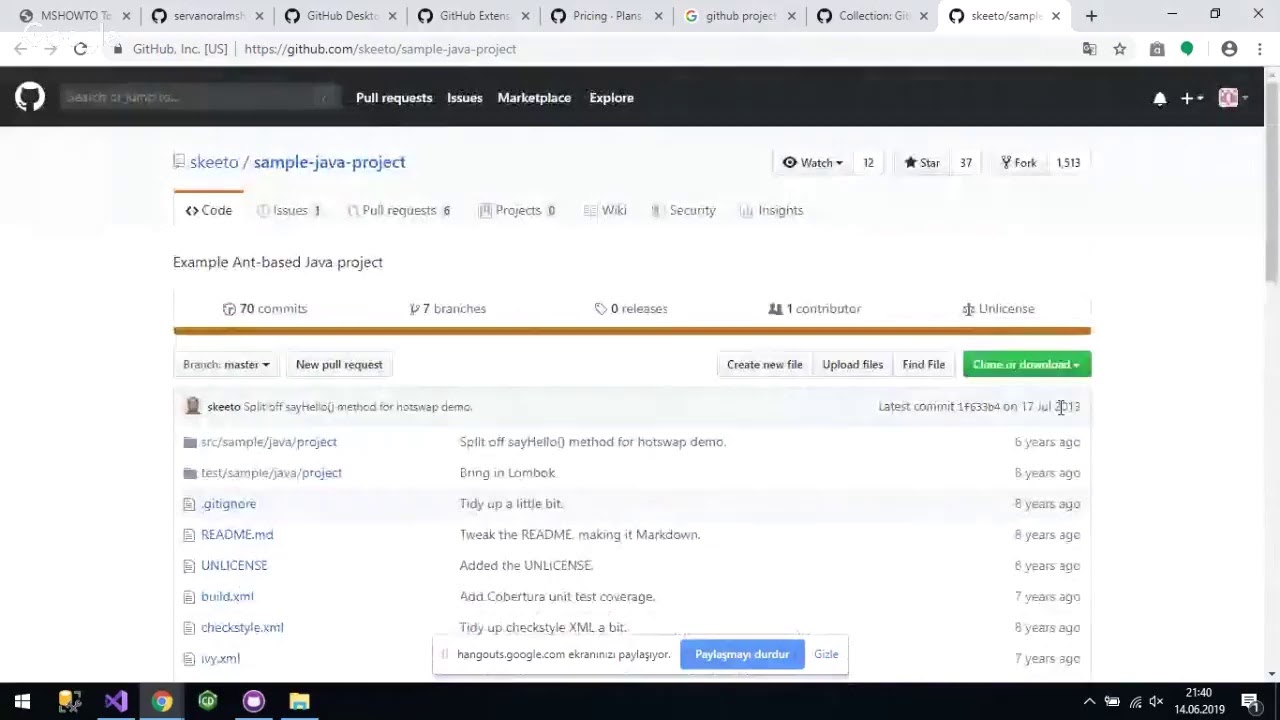Hide sharing bar with Gizle link

point(826,654)
